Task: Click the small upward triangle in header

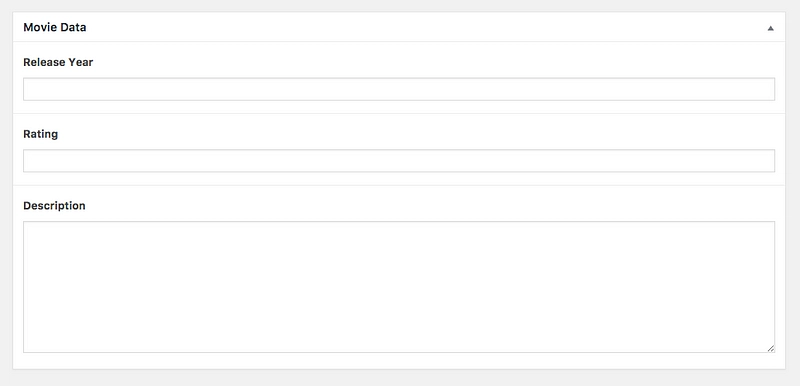Action: click(770, 28)
